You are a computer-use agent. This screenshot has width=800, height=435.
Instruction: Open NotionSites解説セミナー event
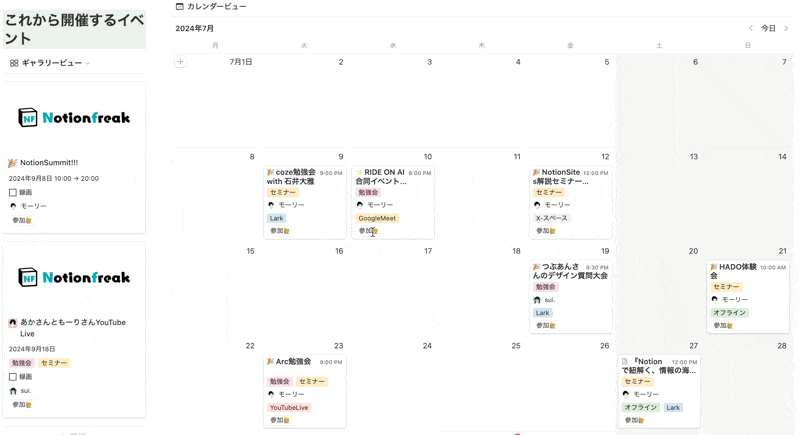(560, 176)
